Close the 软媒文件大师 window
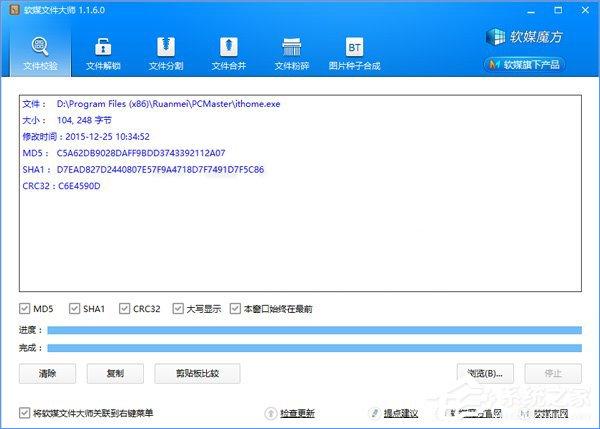The image size is (600, 429). pyautogui.click(x=585, y=10)
